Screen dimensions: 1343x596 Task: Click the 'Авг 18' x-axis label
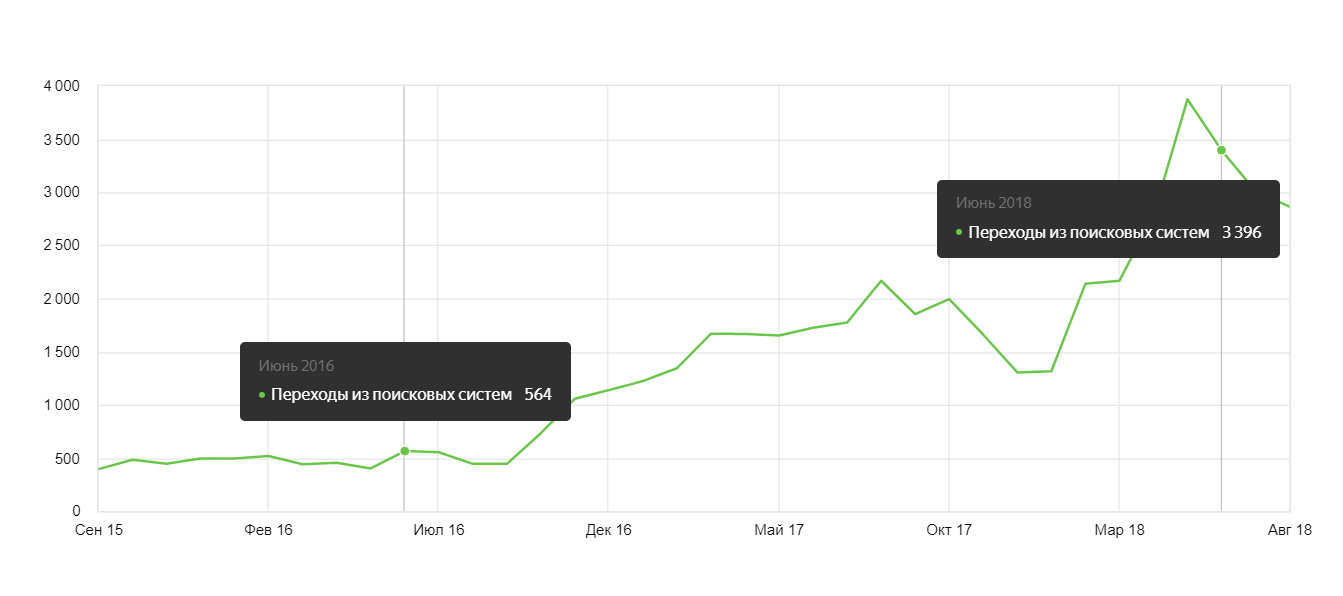click(1289, 530)
